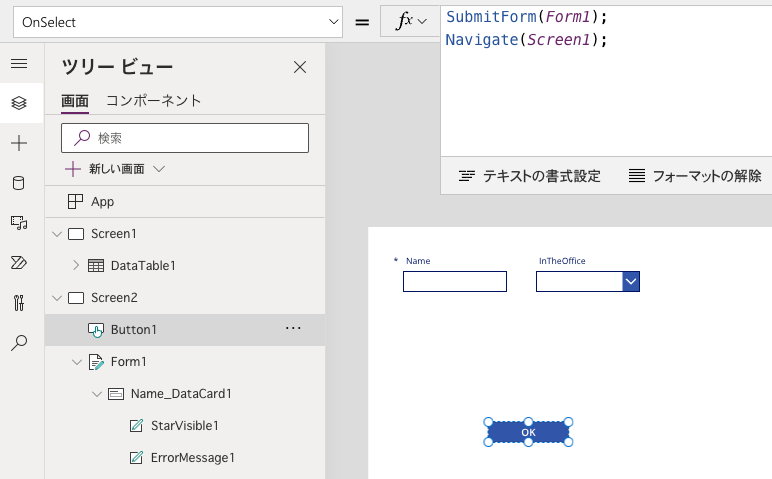
Task: Select DataTable1 in the tree
Action: (x=143, y=266)
